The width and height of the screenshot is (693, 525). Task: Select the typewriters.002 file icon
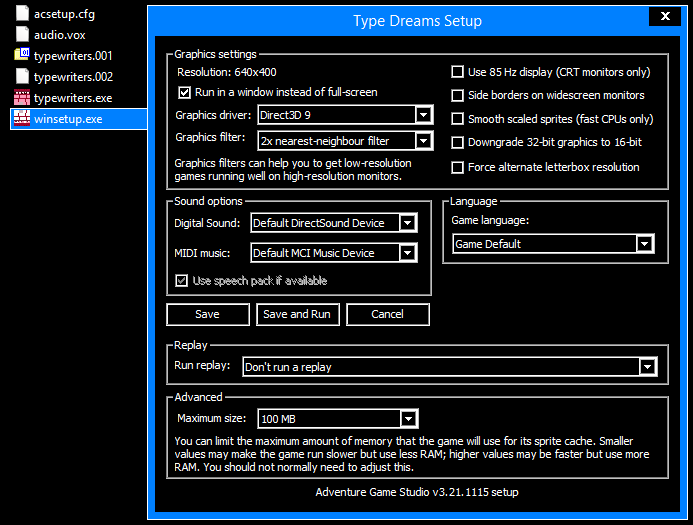[x=22, y=76]
